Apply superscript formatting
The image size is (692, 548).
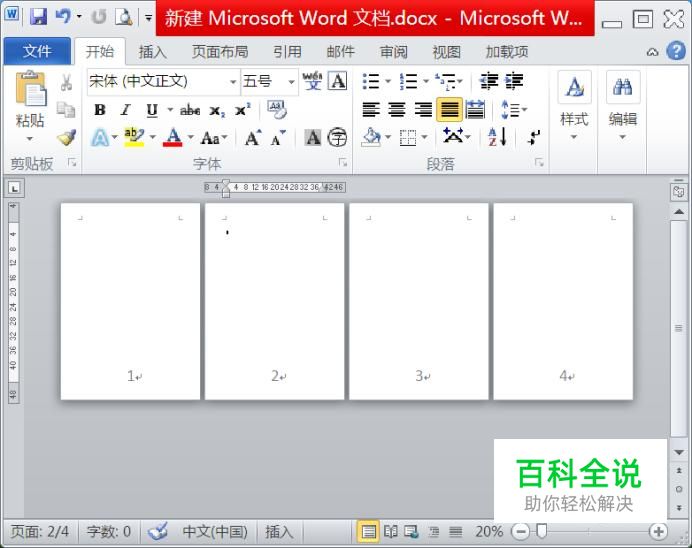[243, 109]
